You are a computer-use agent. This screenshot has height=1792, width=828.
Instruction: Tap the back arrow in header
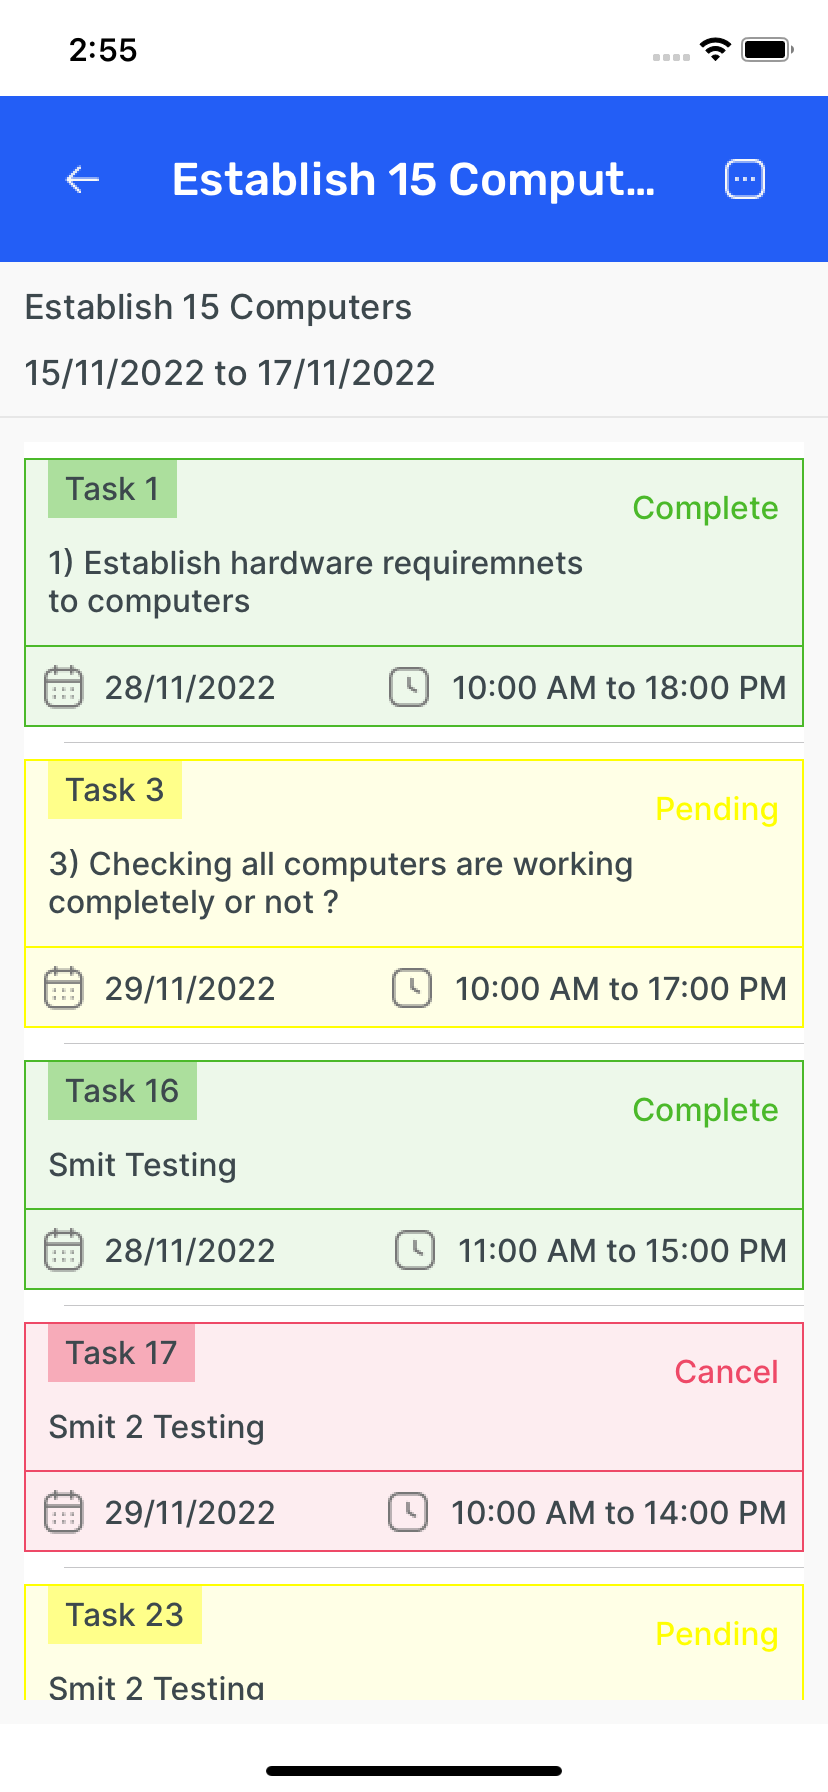82,180
